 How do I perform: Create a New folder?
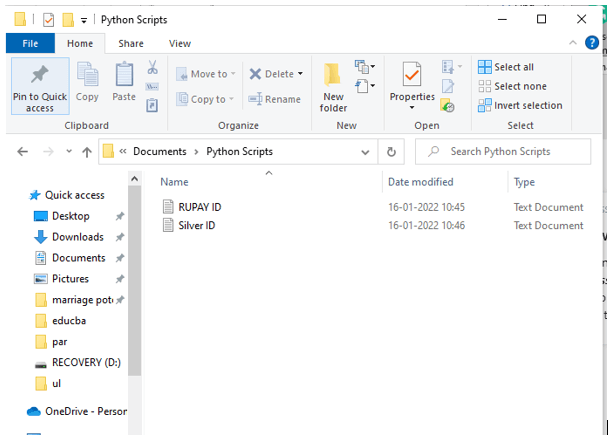[x=333, y=88]
